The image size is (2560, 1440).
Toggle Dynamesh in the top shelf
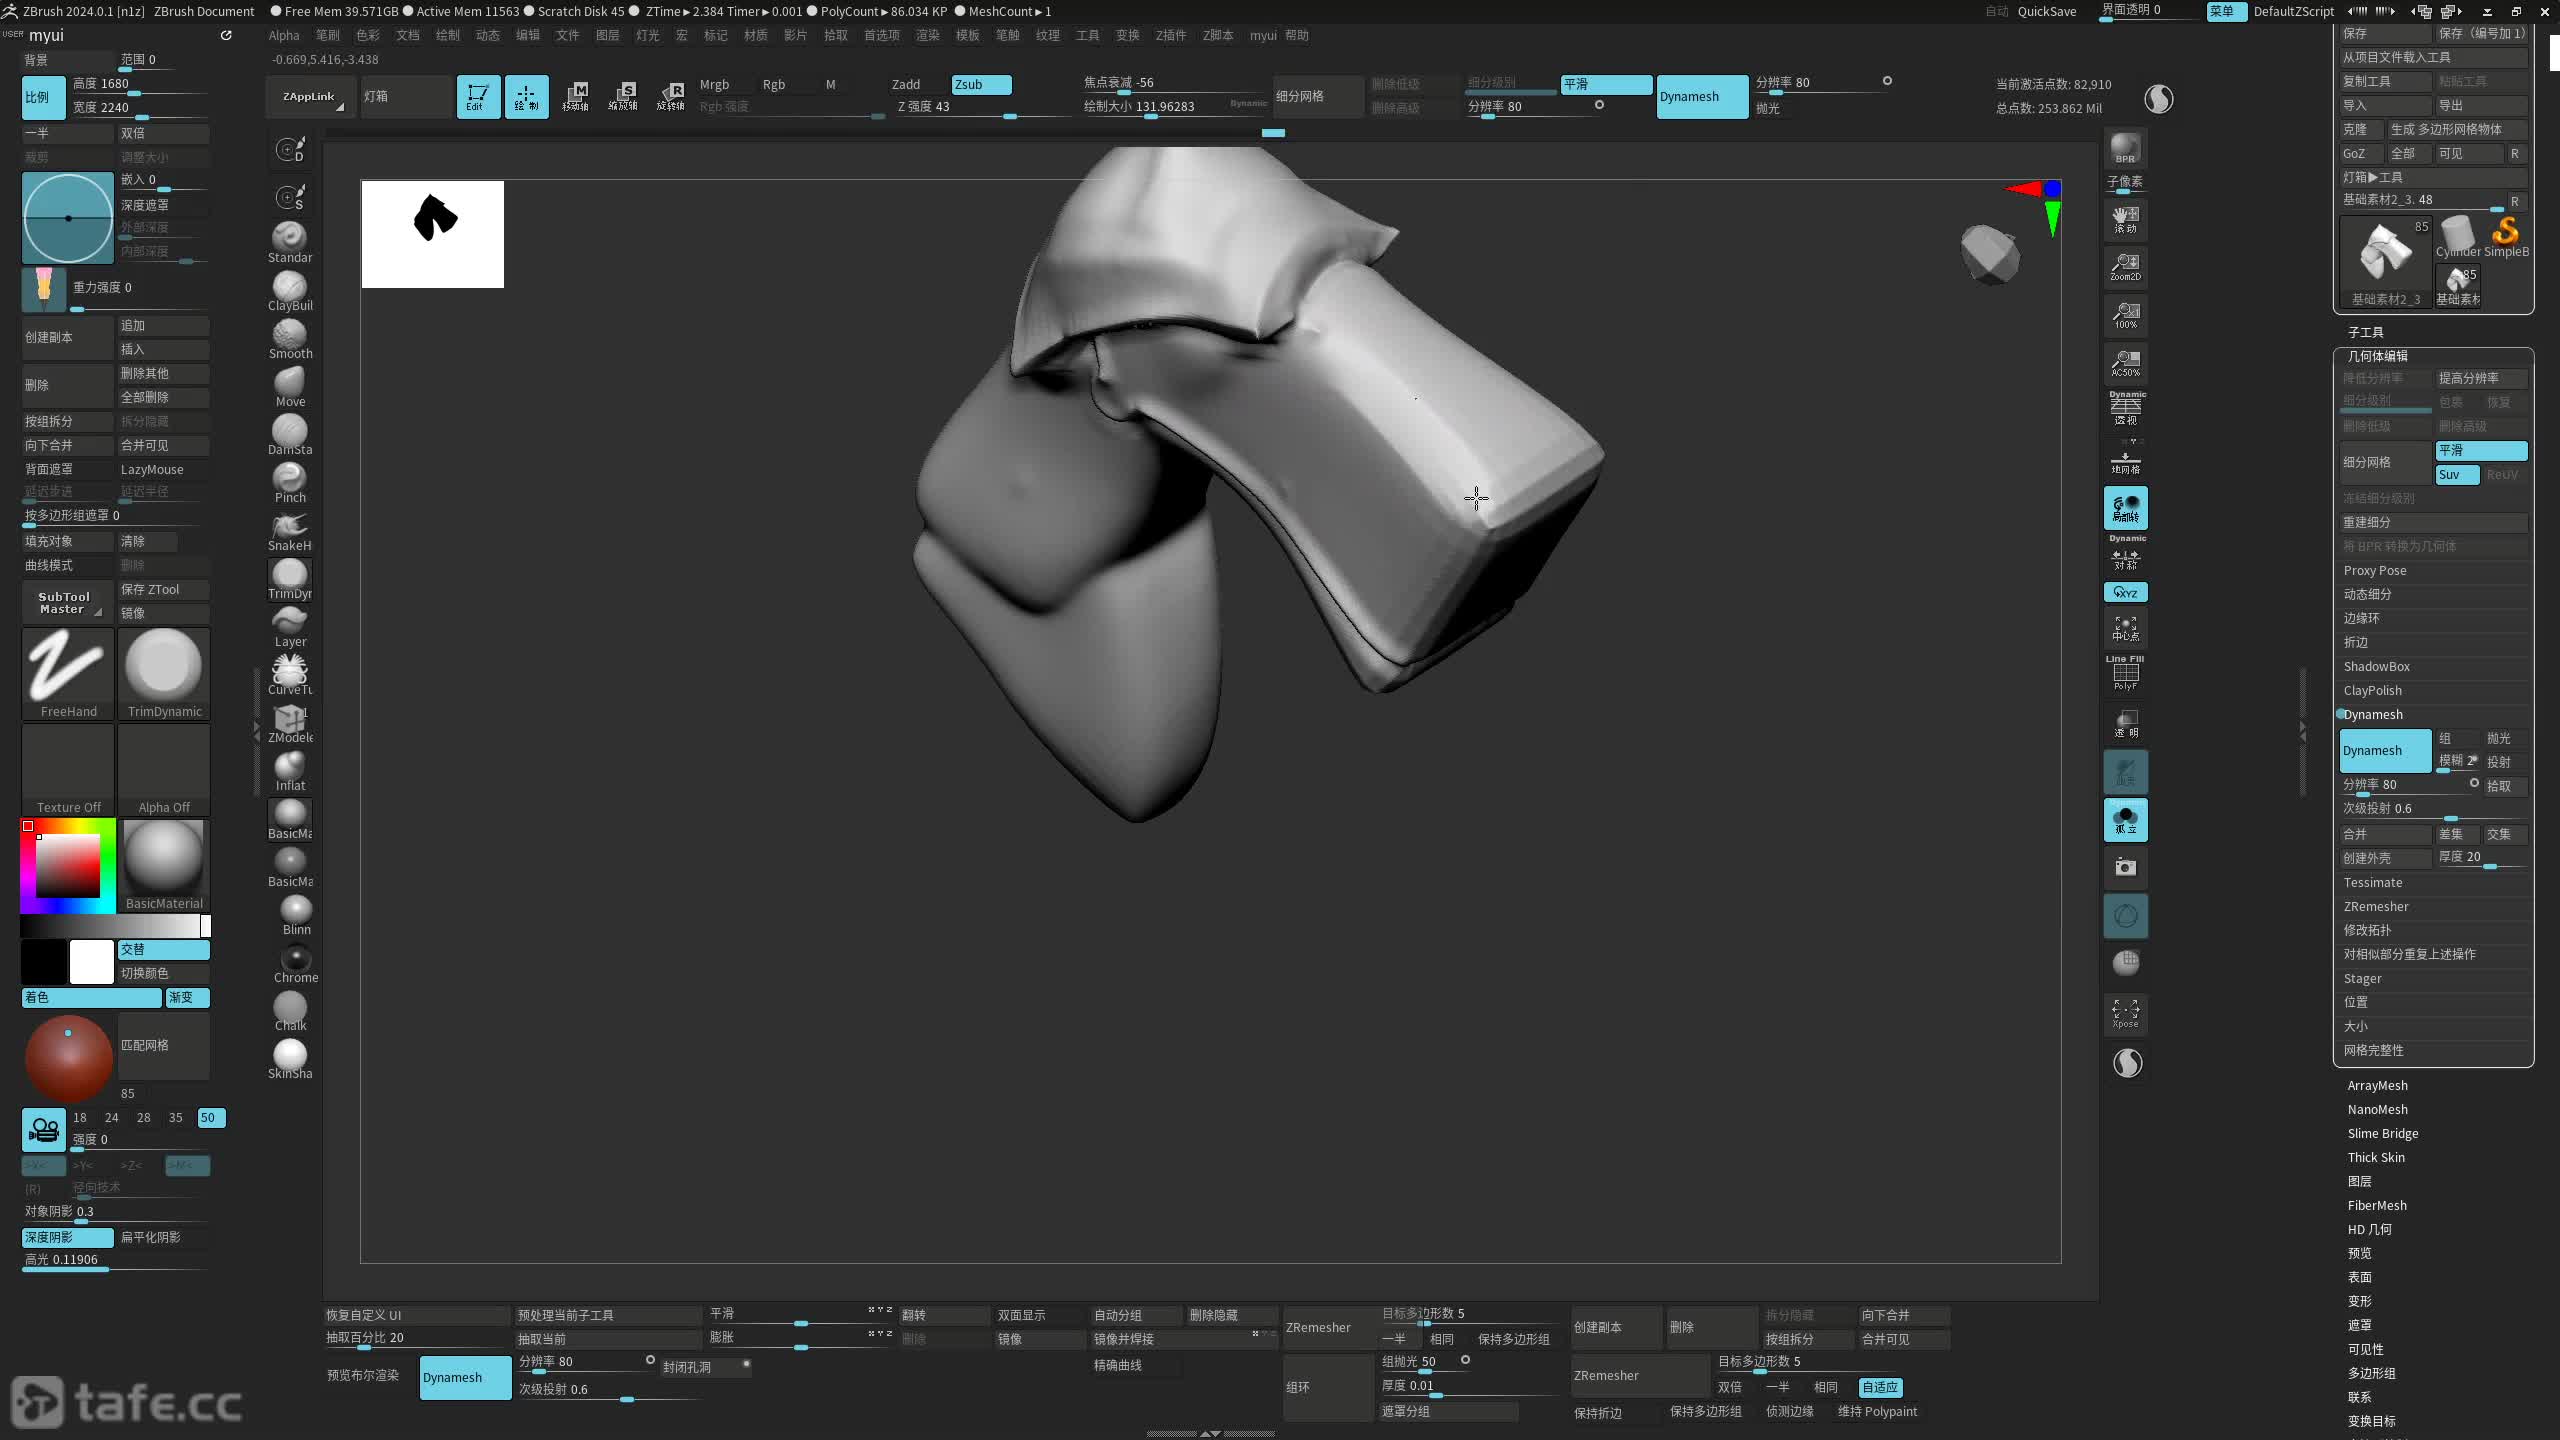coord(1701,97)
